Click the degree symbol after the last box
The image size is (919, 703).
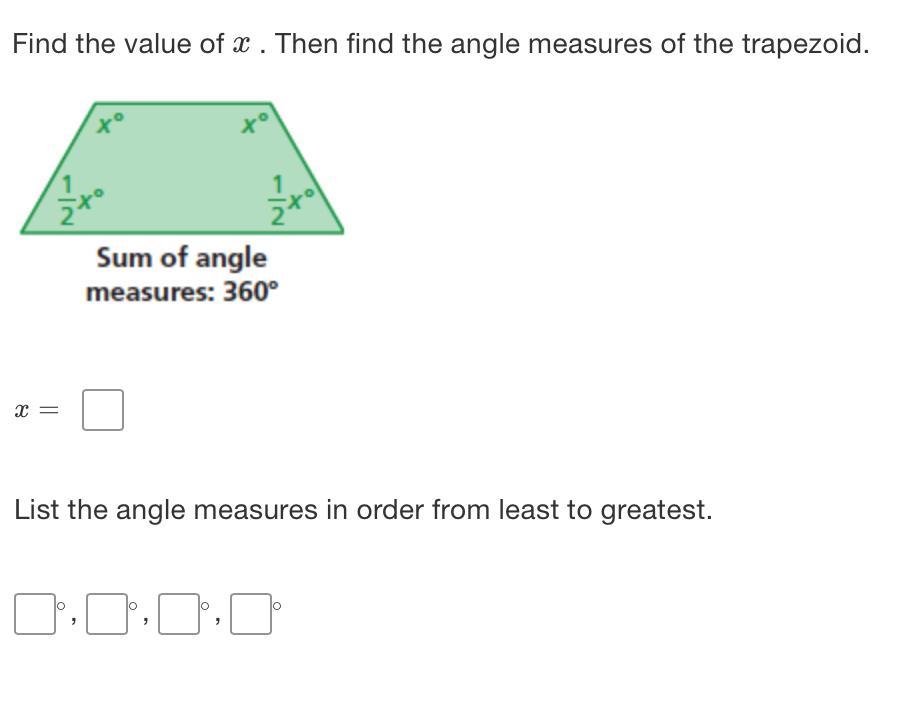(x=277, y=605)
